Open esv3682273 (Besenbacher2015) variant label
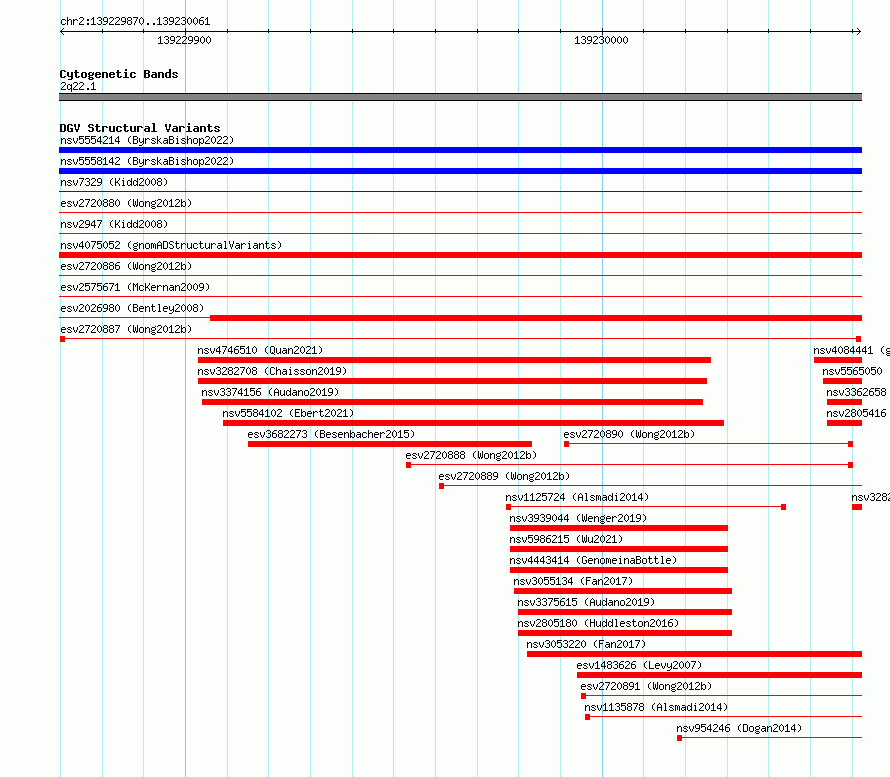Image resolution: width=890 pixels, height=777 pixels. coord(331,434)
